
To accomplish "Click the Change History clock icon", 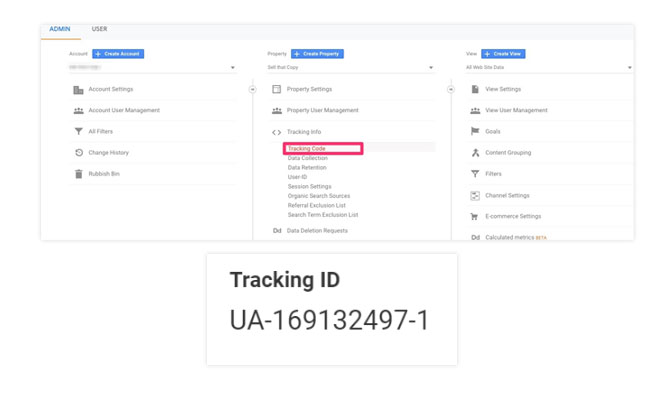I will (79, 152).
